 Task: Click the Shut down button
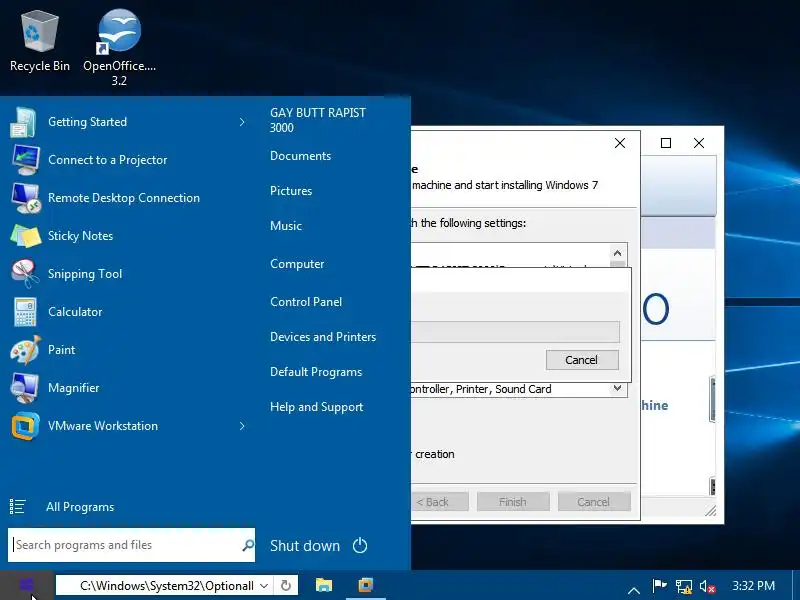point(305,545)
